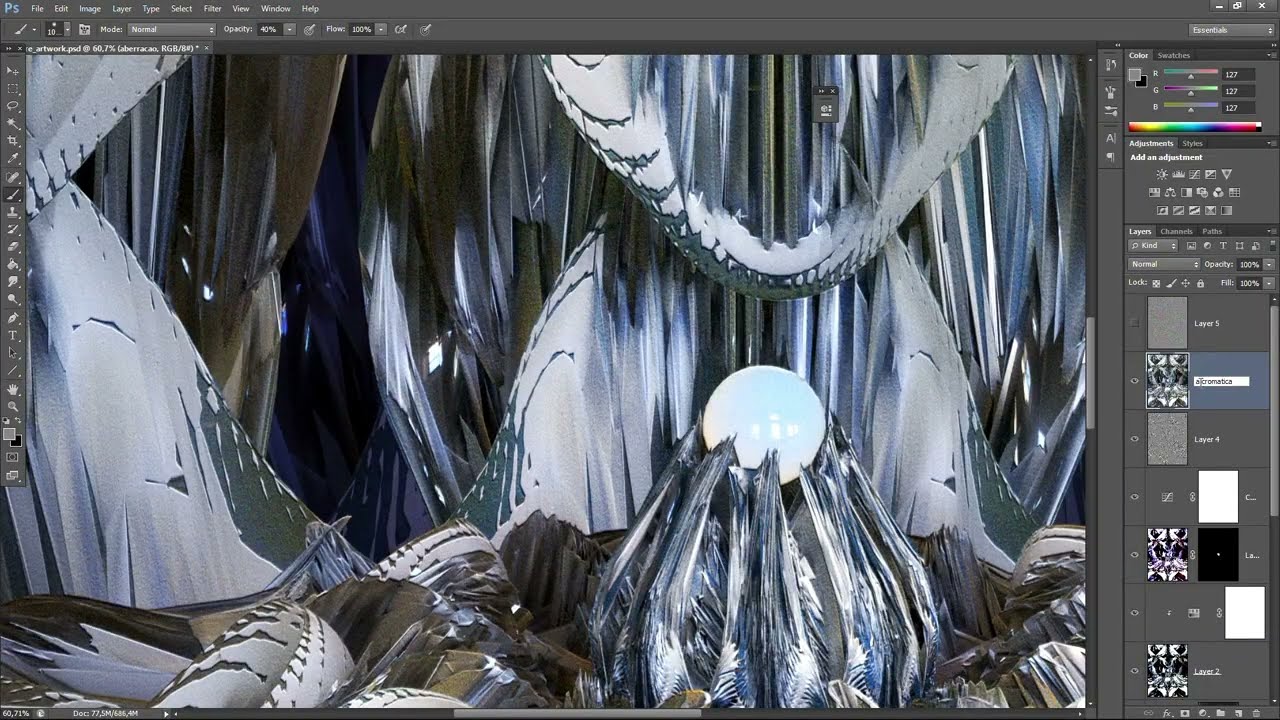1280x720 pixels.
Task: Select the Layer 4 thumbnail
Action: [1167, 439]
